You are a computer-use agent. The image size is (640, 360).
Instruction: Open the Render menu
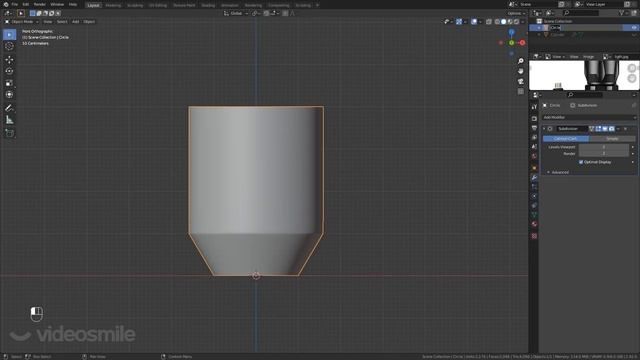pos(40,4)
